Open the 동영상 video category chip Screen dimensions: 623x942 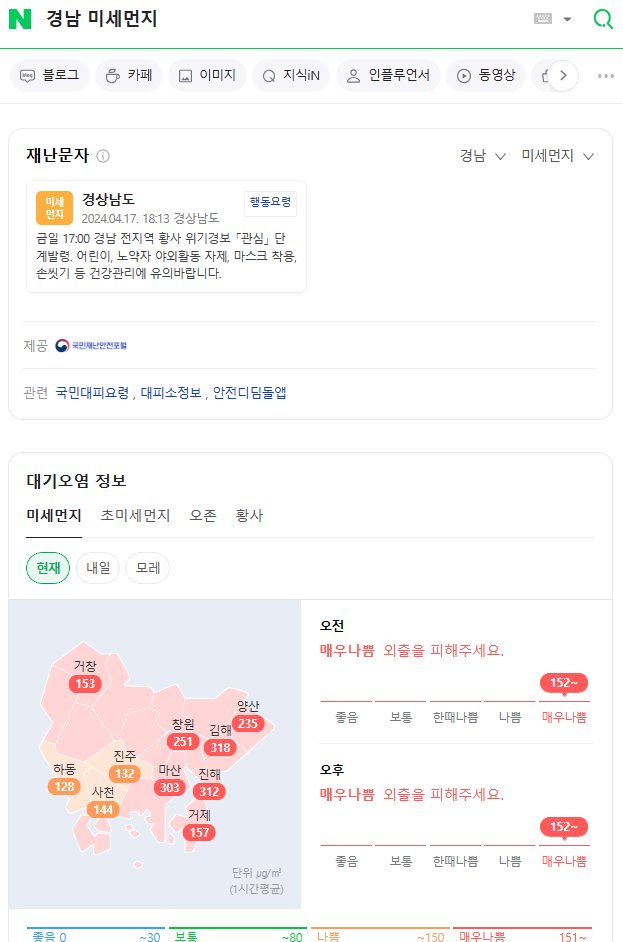486,76
